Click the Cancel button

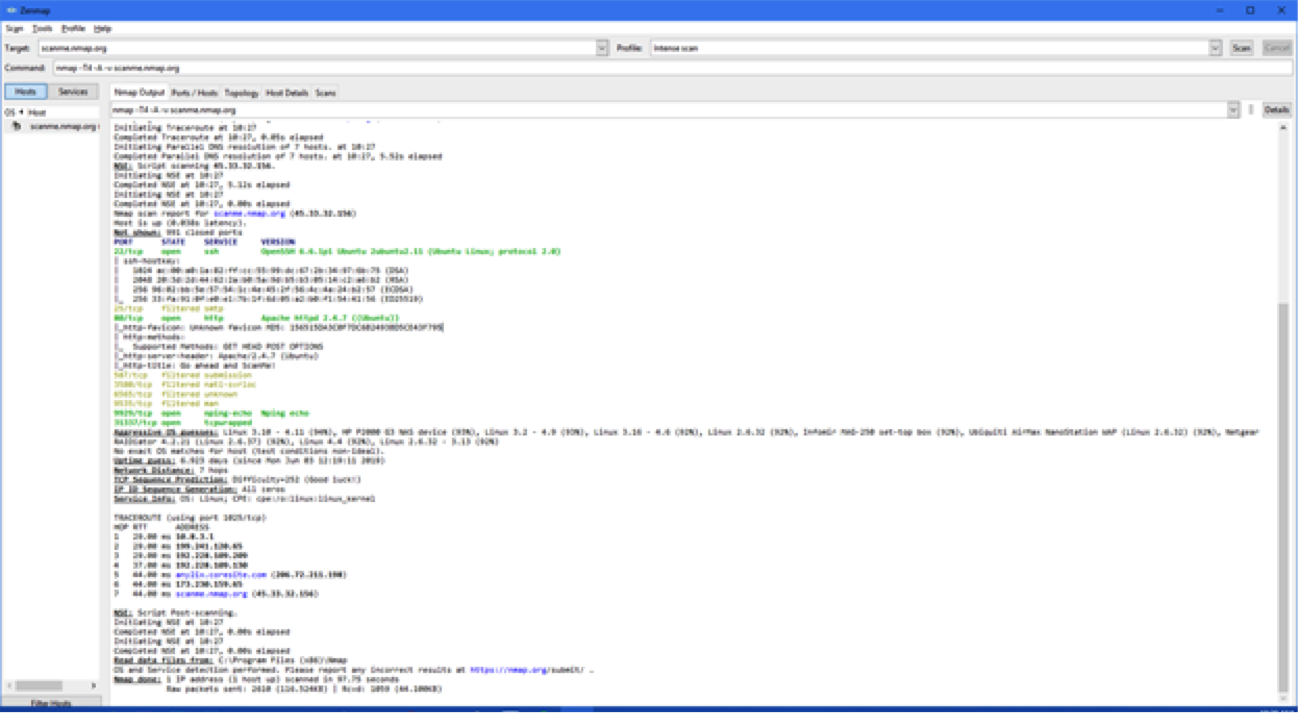[x=1276, y=48]
